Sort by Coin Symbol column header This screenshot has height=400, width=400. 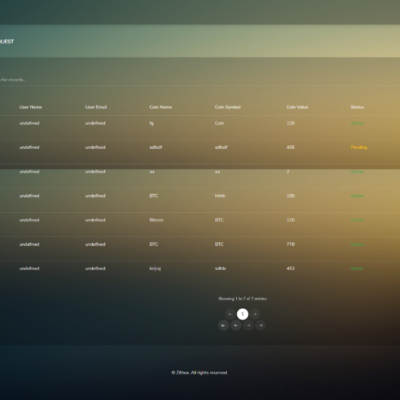228,107
